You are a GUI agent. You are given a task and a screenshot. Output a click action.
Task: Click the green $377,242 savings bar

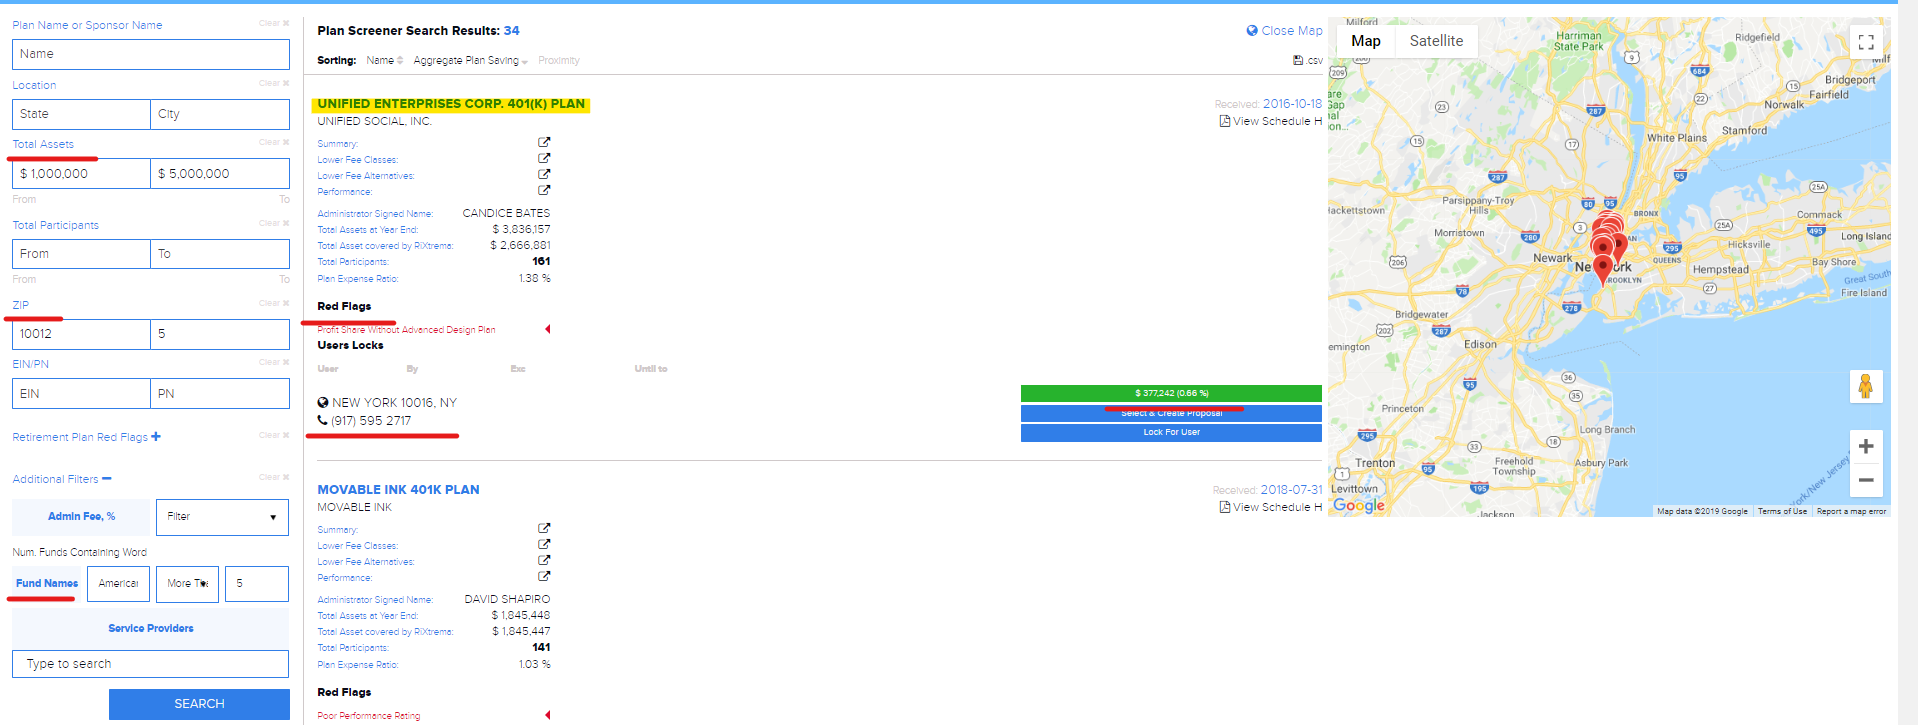[1170, 393]
